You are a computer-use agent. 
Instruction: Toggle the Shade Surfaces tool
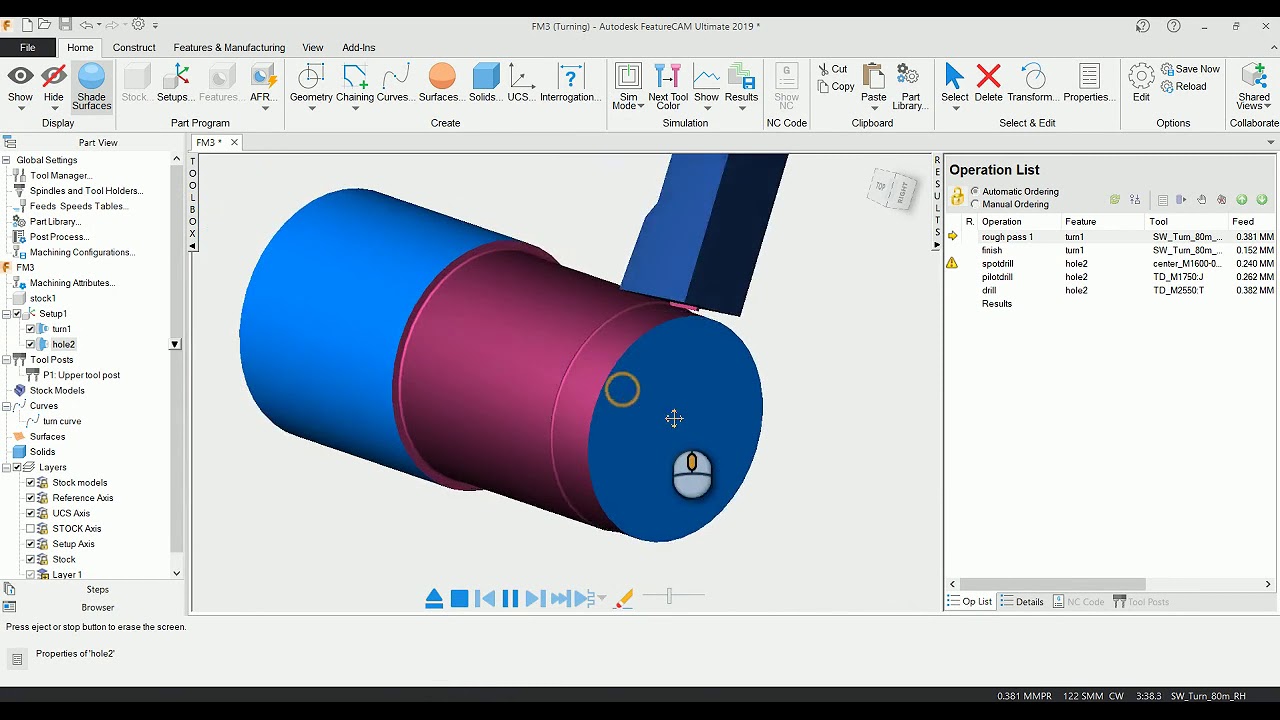click(x=91, y=86)
